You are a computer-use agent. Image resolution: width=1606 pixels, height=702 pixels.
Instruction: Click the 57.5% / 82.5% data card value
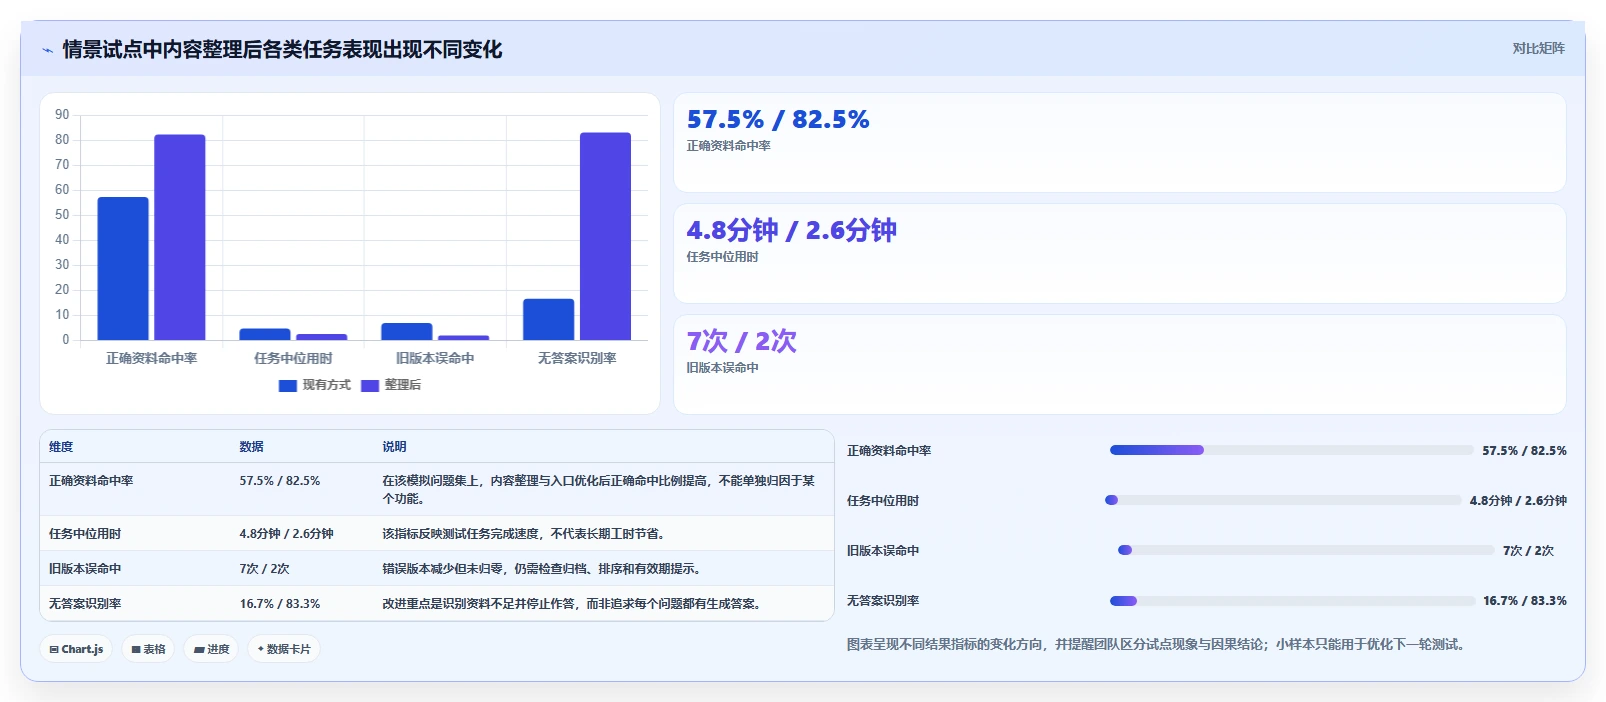pos(778,120)
